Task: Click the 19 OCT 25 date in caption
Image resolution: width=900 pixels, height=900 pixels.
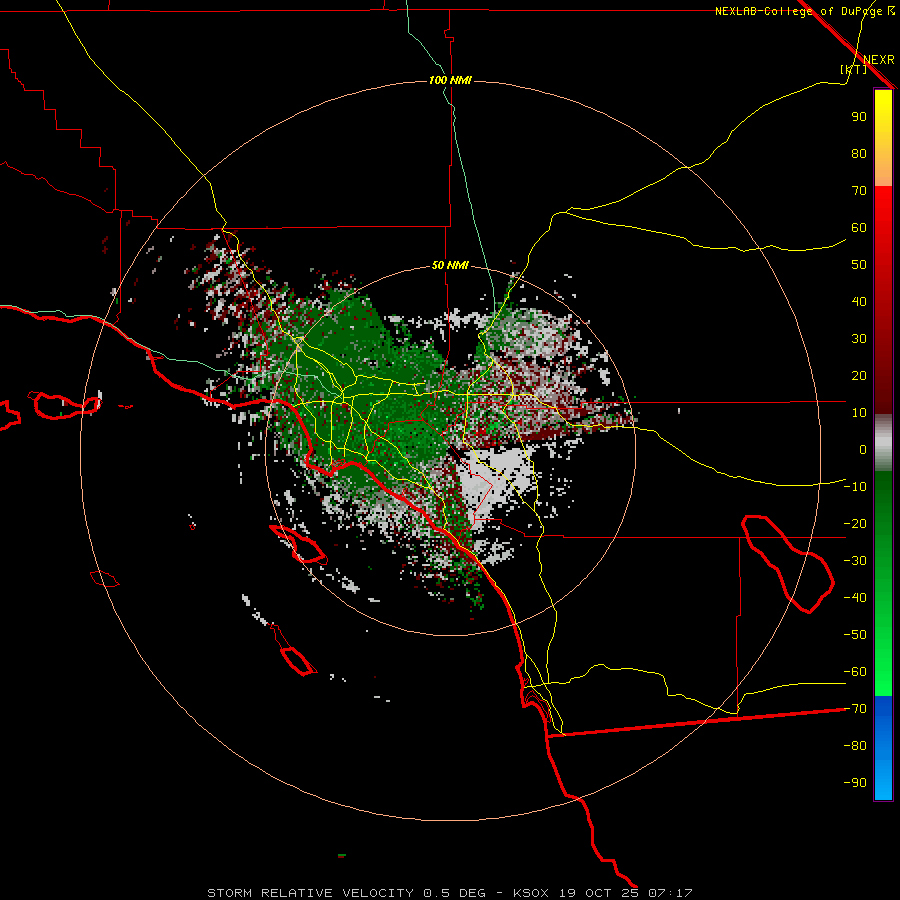Action: (599, 893)
